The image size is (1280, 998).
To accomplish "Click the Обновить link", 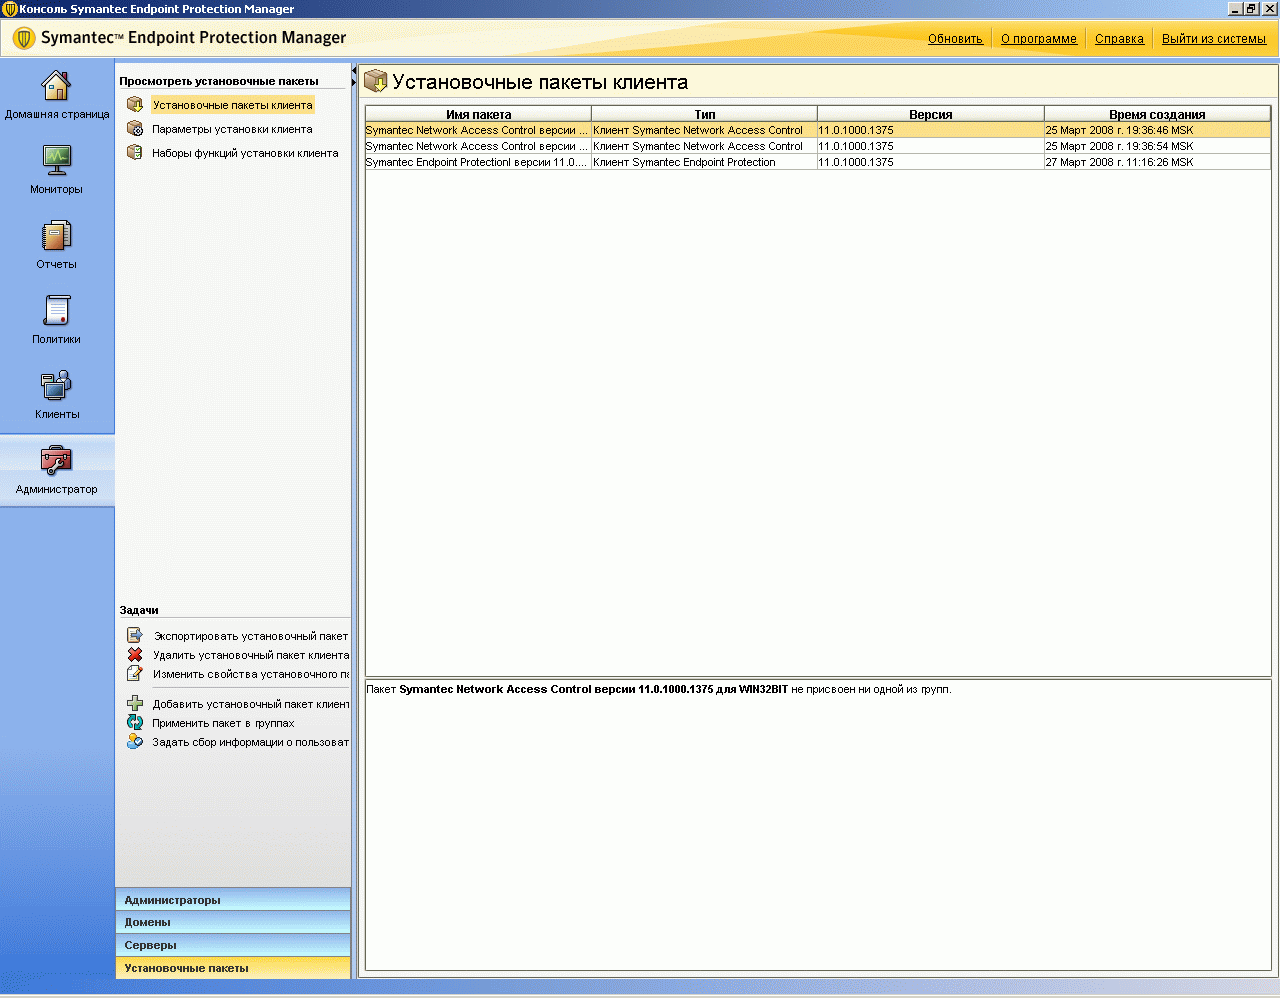I will 955,39.
